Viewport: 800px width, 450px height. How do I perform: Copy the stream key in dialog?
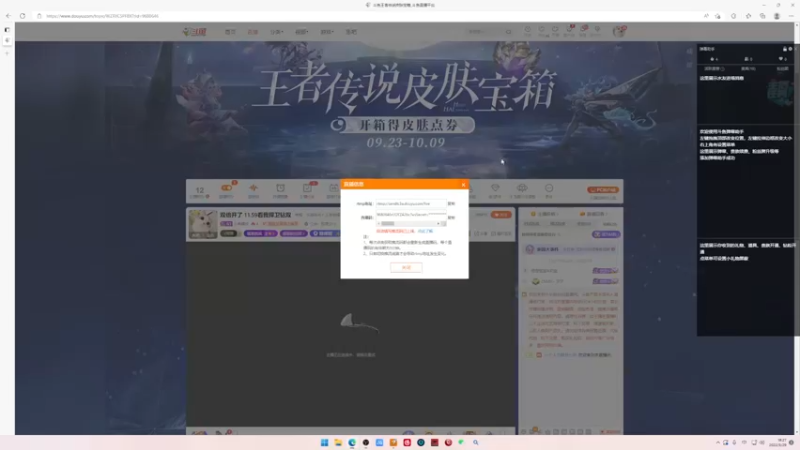click(x=451, y=217)
